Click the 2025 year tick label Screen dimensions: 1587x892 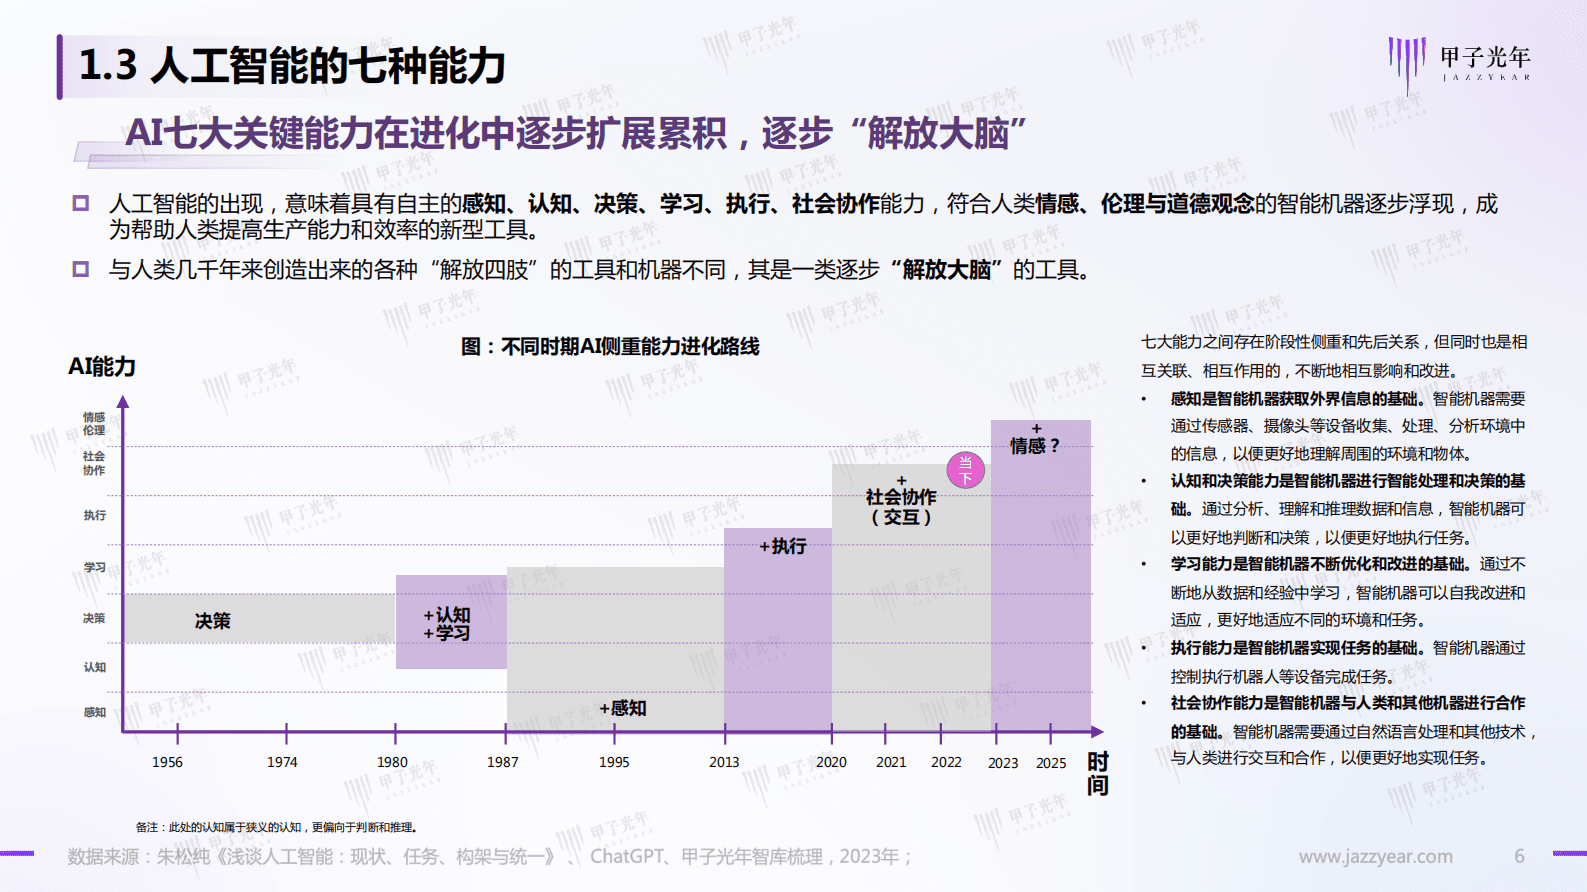(1051, 763)
